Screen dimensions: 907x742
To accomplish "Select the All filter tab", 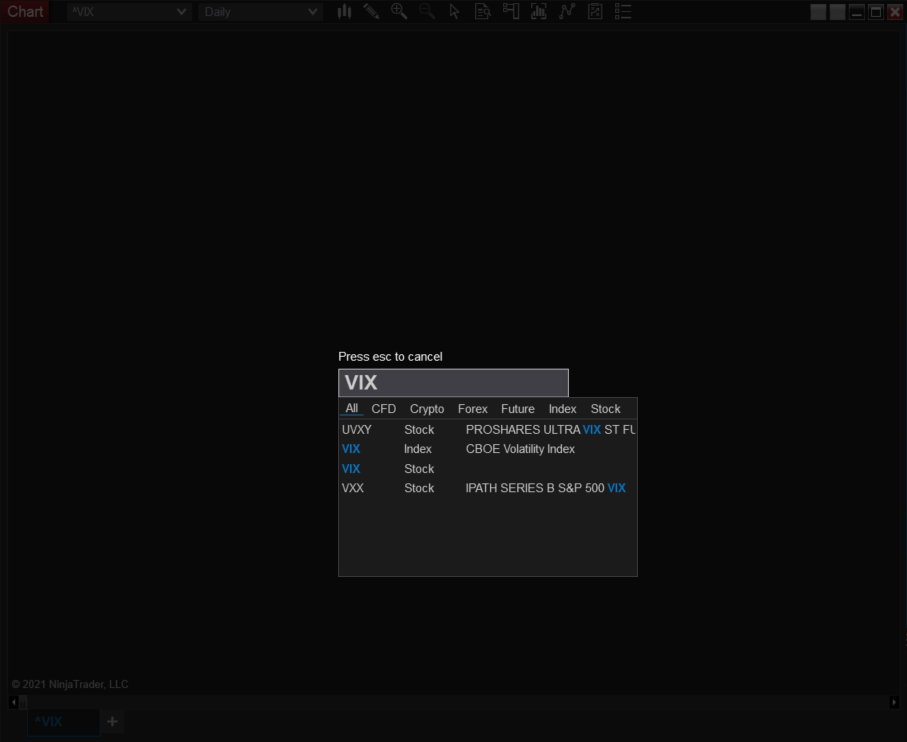I will click(352, 408).
